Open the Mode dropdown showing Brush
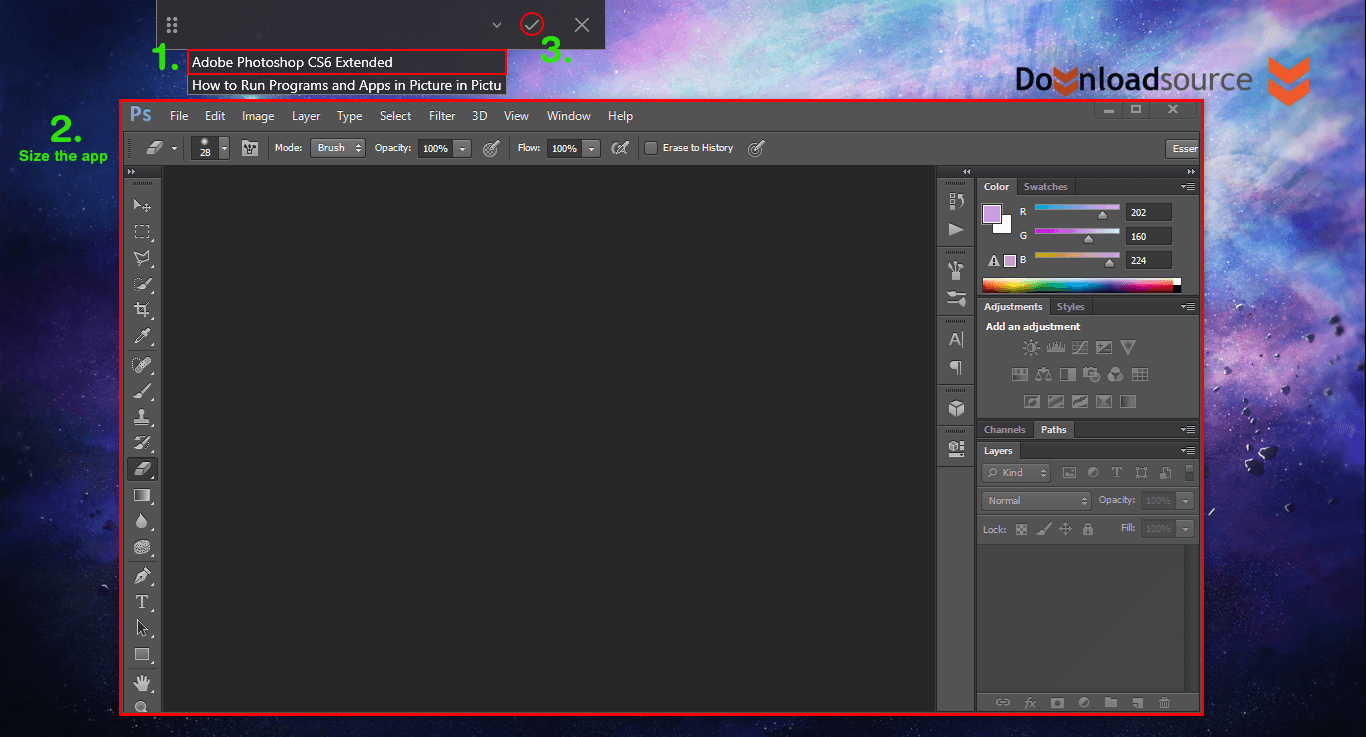Viewport: 1366px width, 737px height. pyautogui.click(x=337, y=148)
